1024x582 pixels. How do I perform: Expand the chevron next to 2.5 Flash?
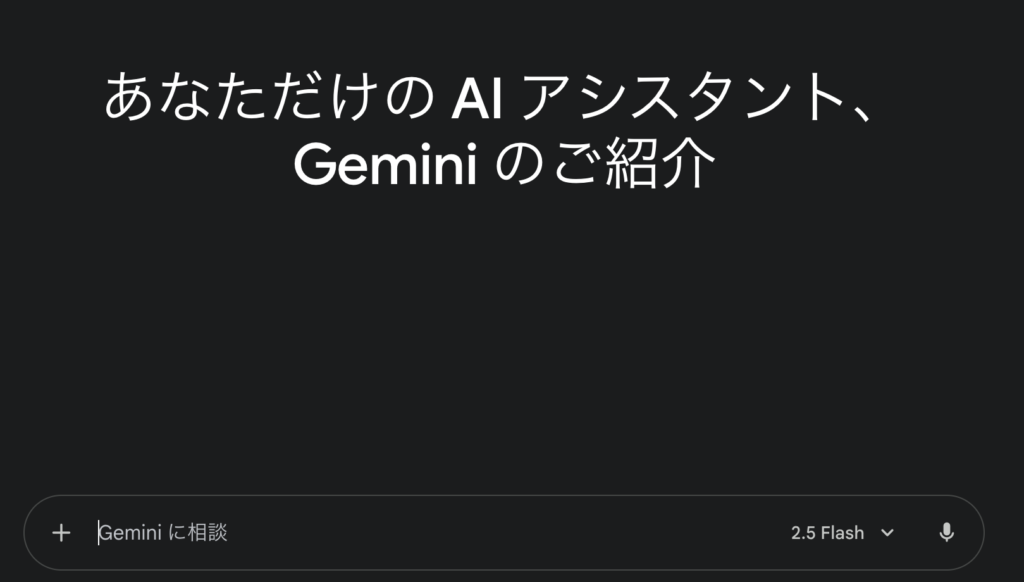pos(887,533)
